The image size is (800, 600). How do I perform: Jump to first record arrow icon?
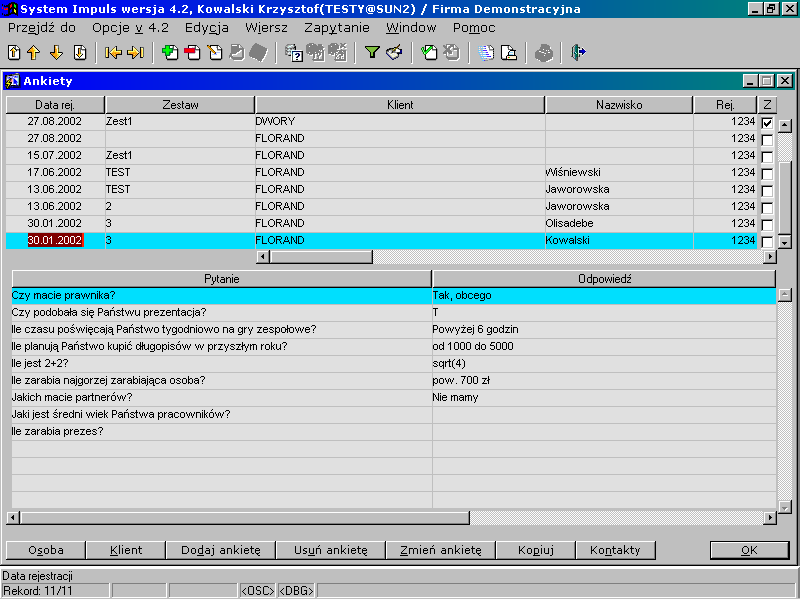[113, 53]
